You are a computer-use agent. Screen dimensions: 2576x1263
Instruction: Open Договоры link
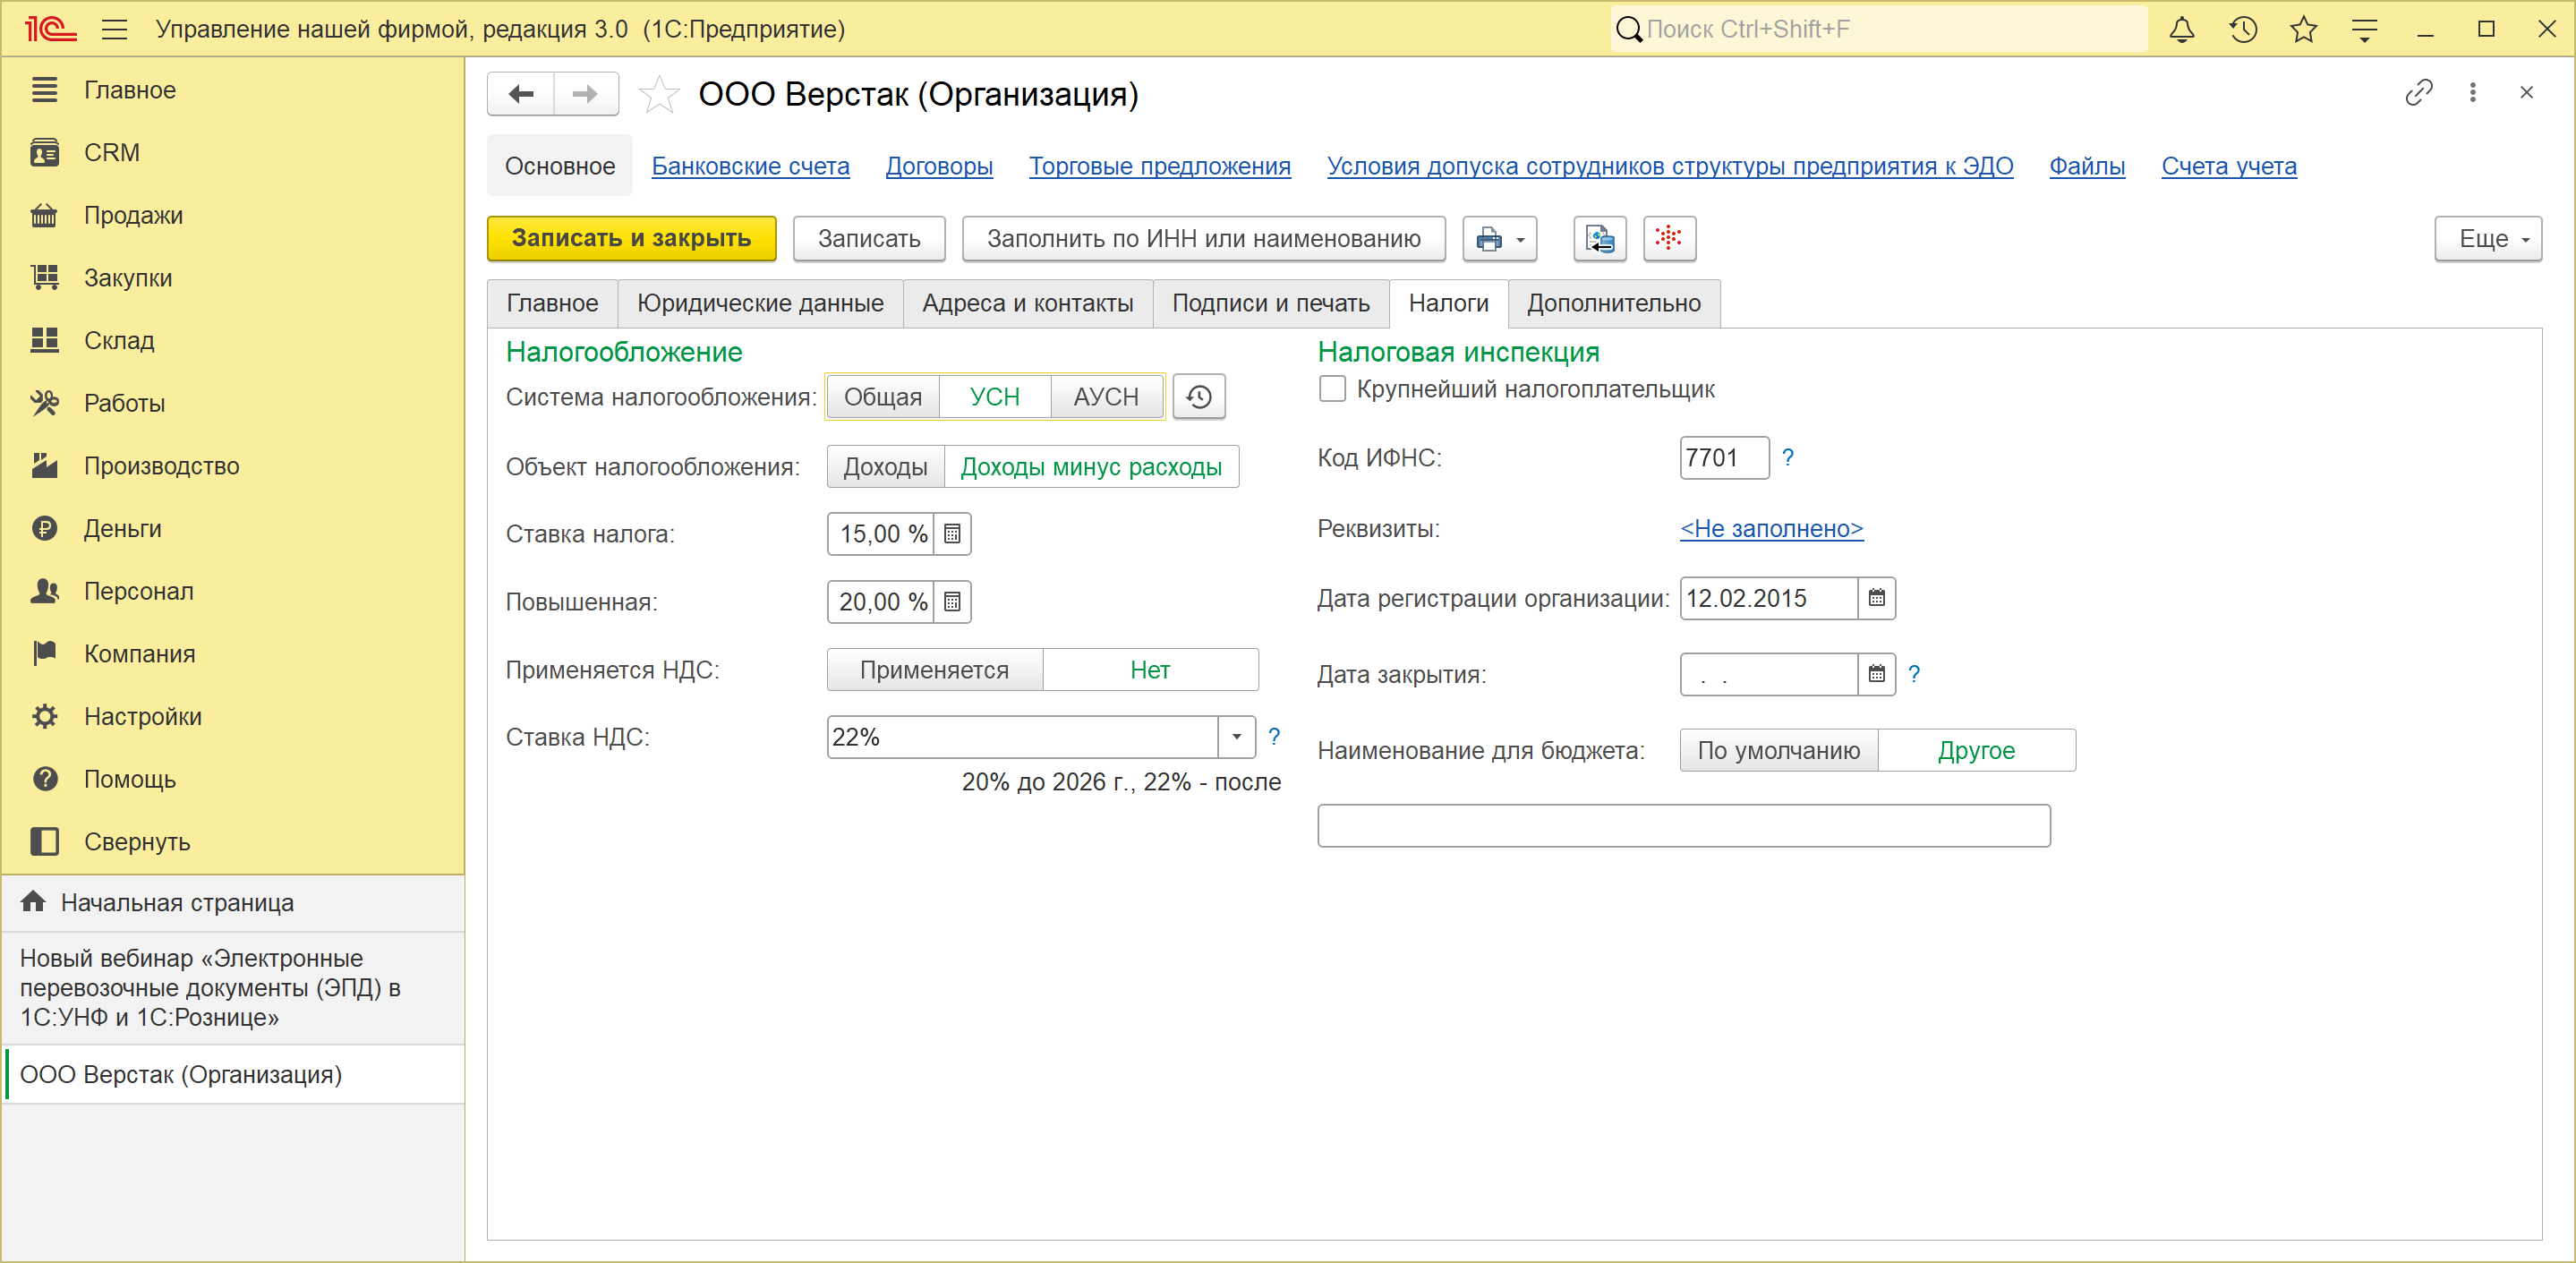[x=939, y=166]
